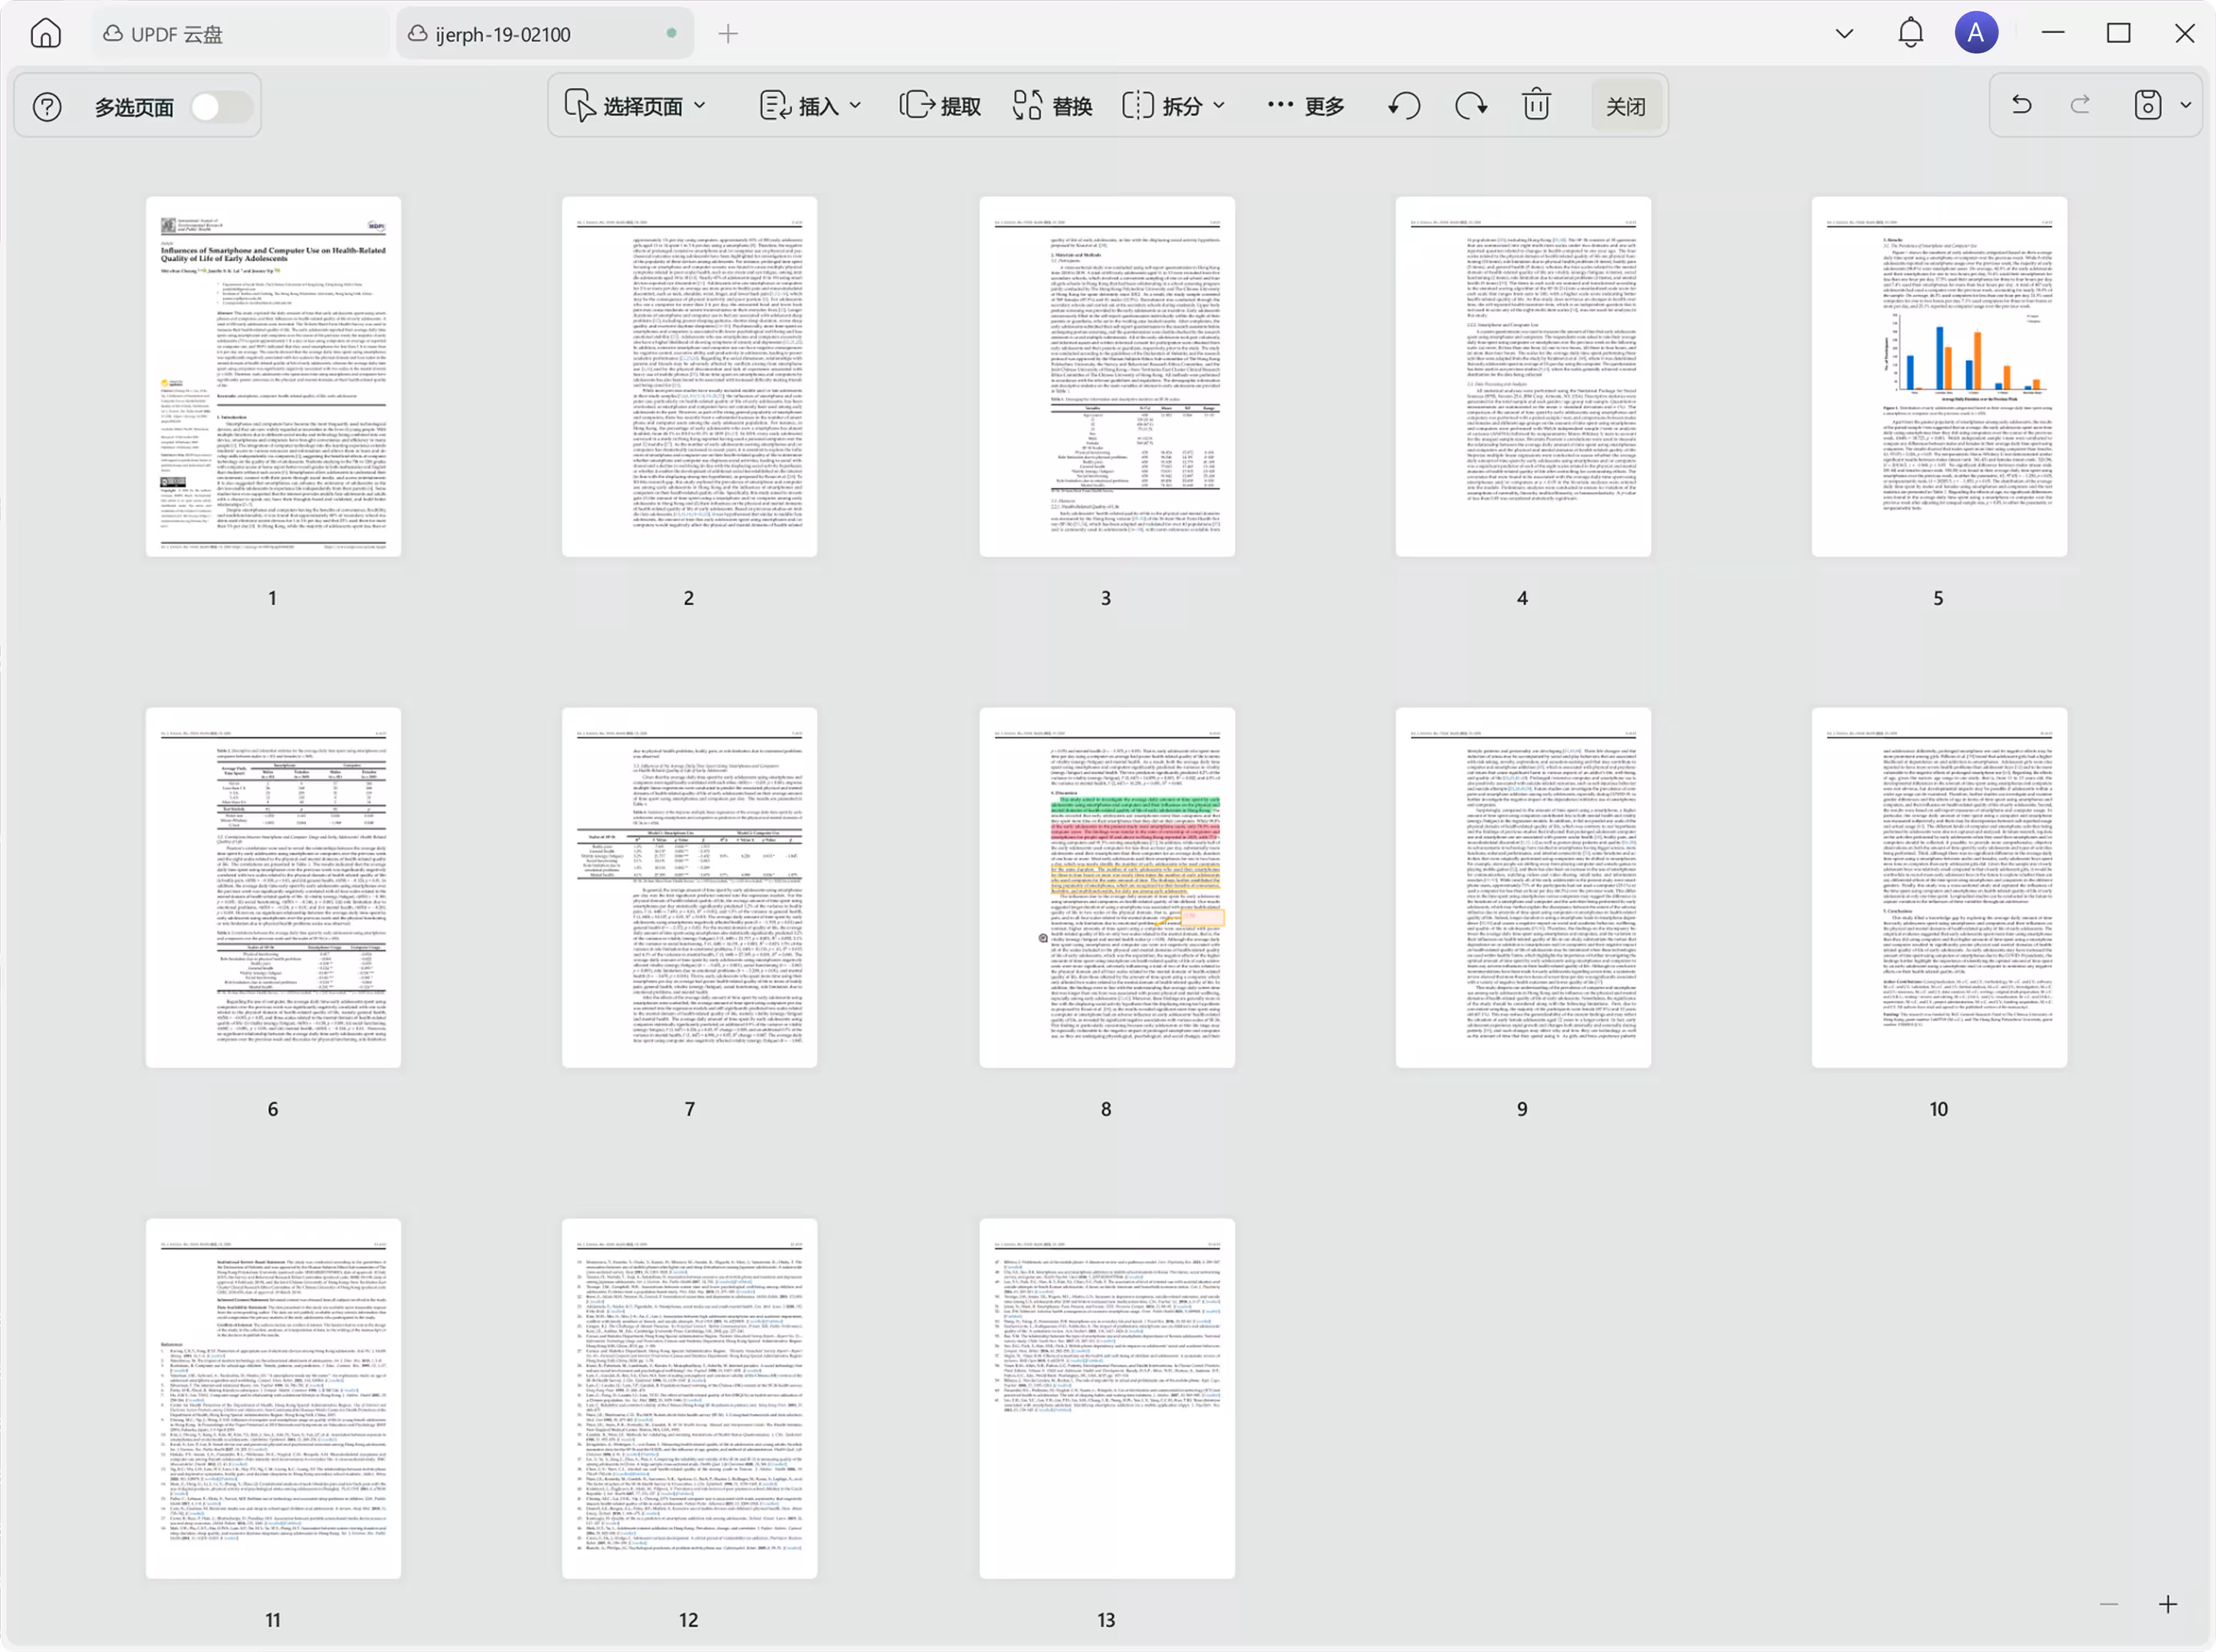The width and height of the screenshot is (2216, 1652).
Task: Open the notifications bell
Action: 1910,33
